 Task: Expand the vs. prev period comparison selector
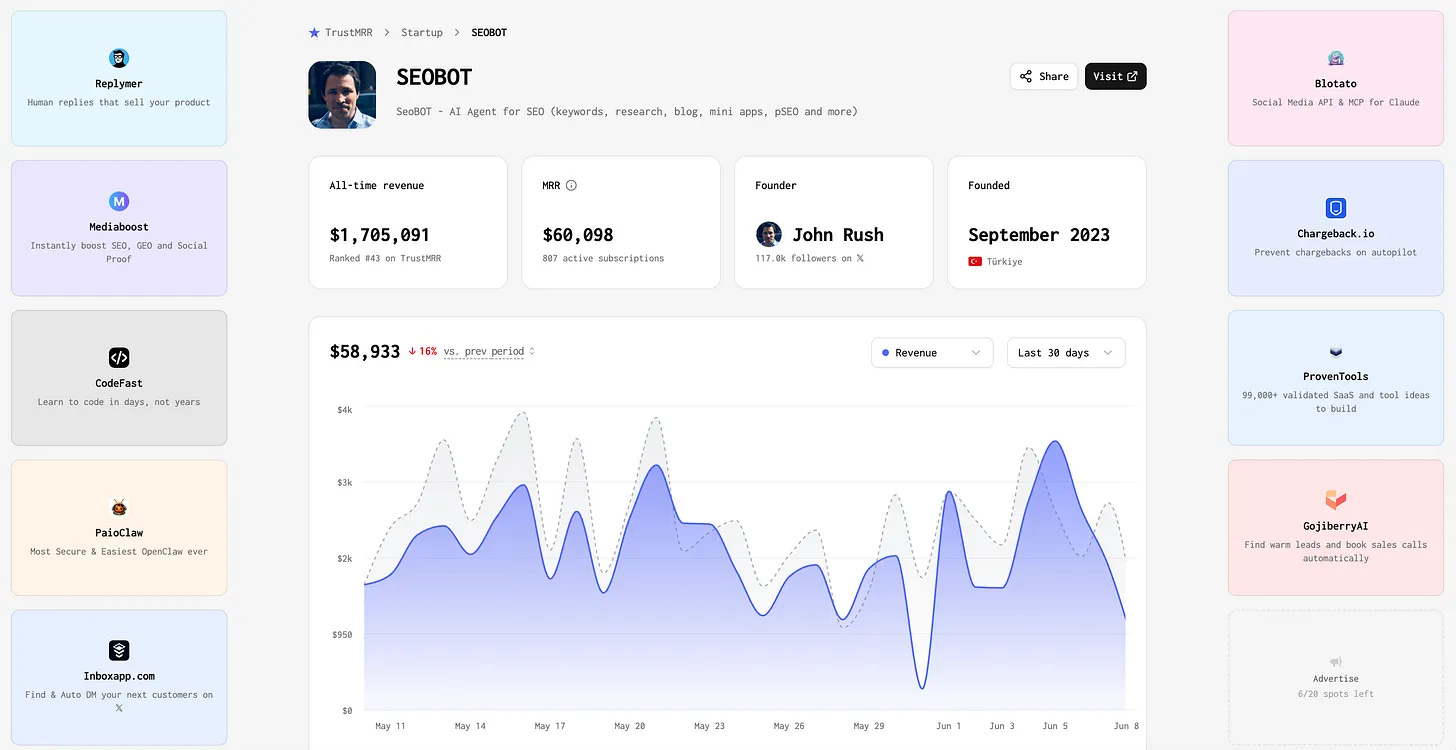click(489, 352)
